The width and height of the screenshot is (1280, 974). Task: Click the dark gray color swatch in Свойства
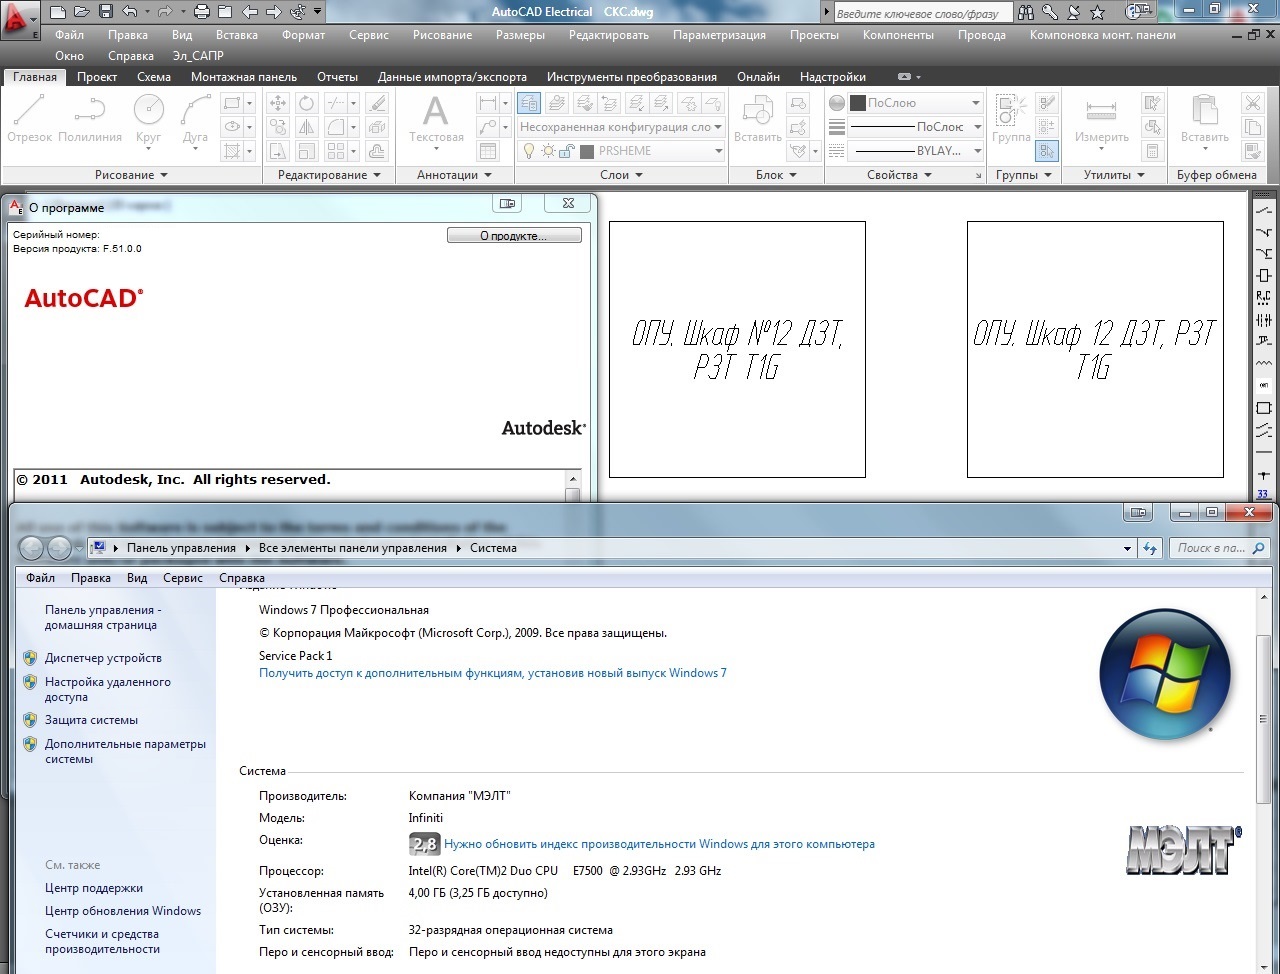coord(857,103)
